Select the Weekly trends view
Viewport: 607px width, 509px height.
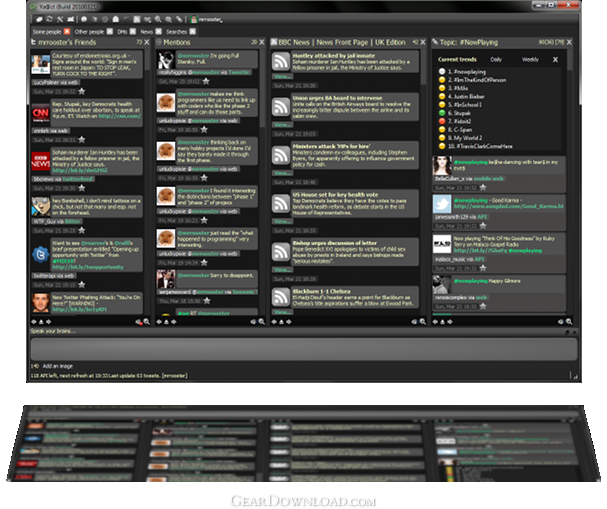[530, 60]
